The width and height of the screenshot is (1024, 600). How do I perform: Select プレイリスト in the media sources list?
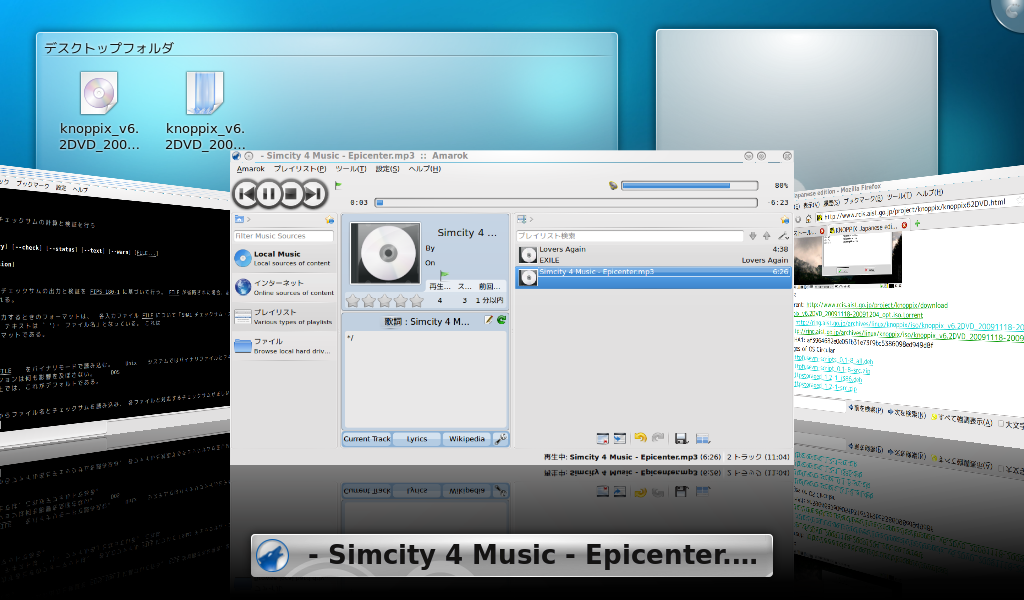[284, 317]
